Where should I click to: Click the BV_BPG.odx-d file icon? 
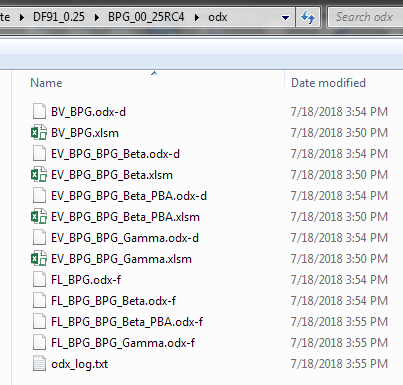click(x=39, y=111)
